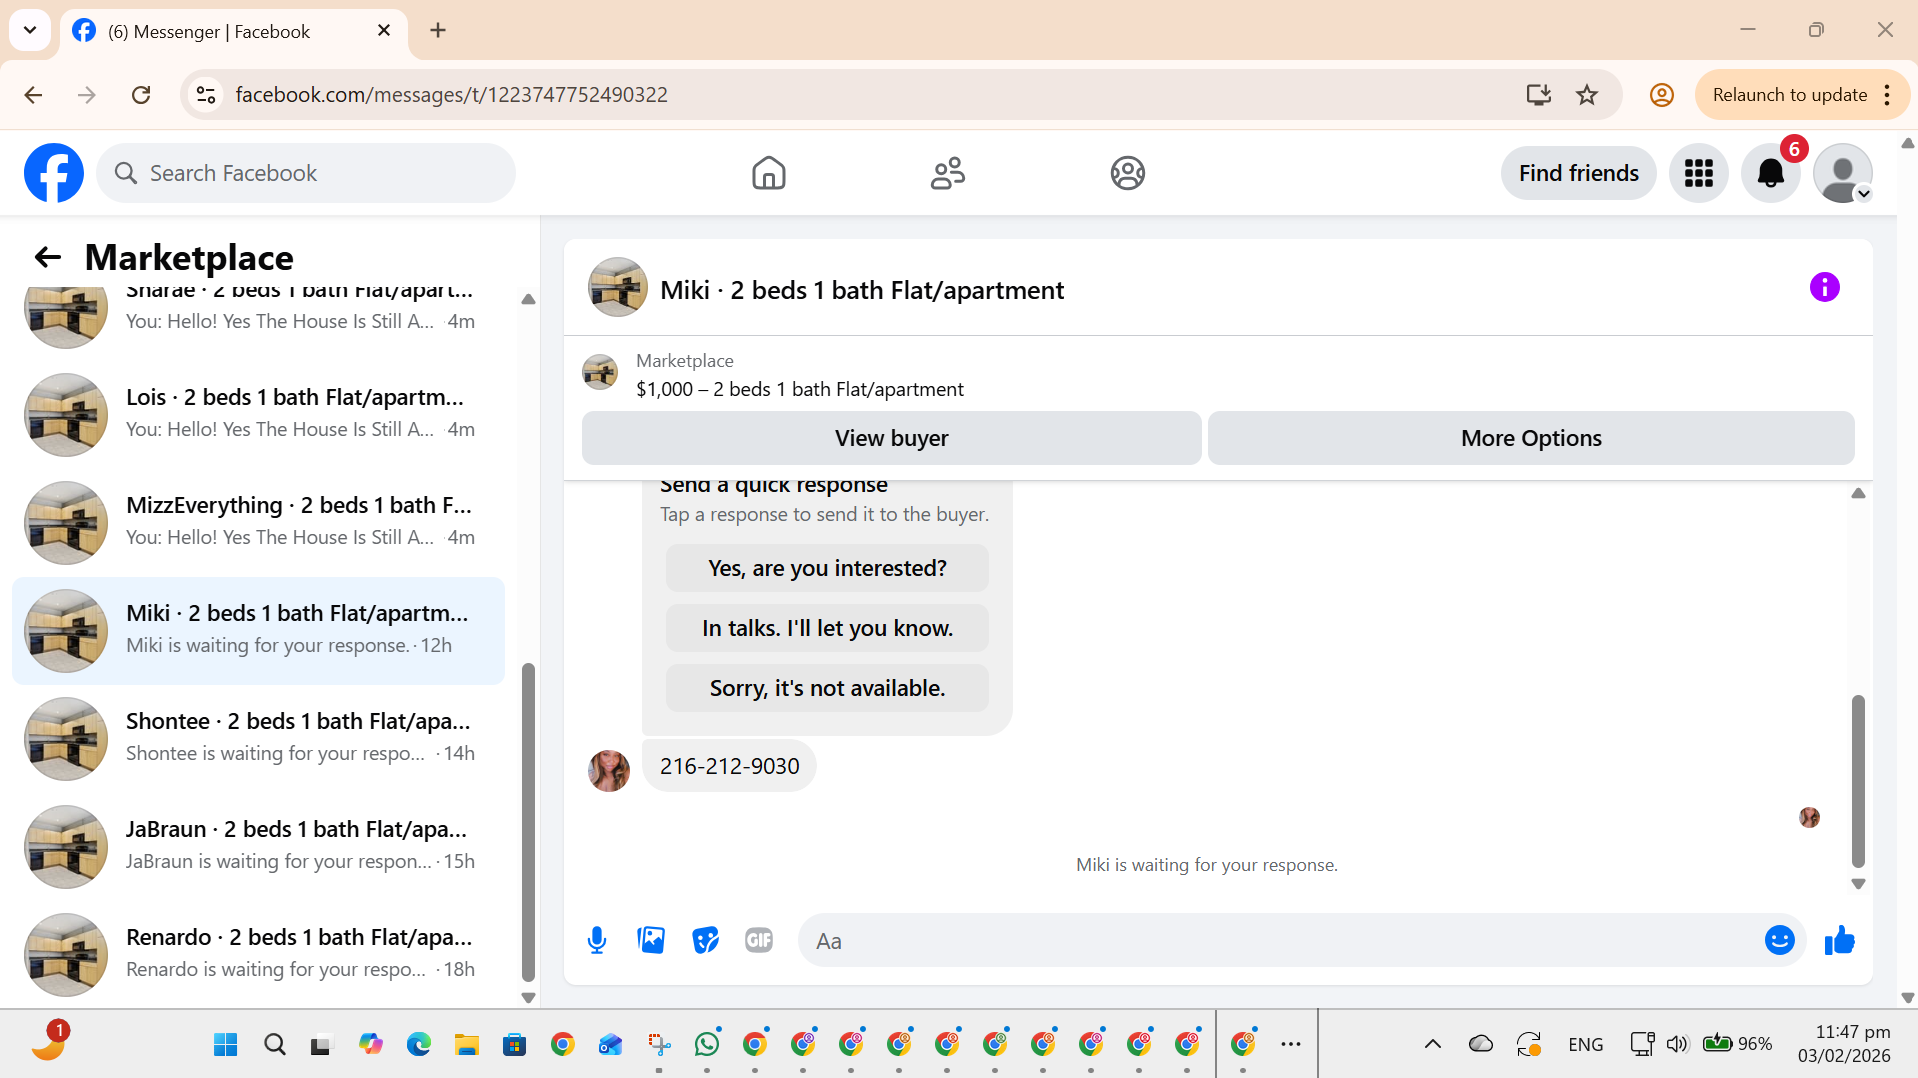Click conversation list scroll-up arrow
The image size is (1918, 1078).
[528, 299]
